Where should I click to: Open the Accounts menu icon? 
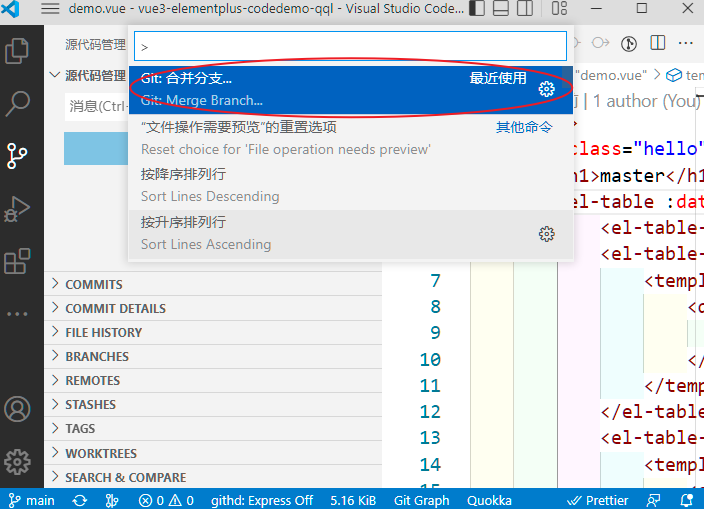[17, 409]
